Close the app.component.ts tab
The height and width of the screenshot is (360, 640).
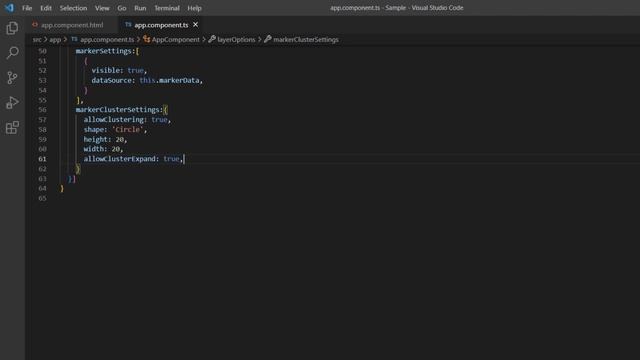pos(196,25)
